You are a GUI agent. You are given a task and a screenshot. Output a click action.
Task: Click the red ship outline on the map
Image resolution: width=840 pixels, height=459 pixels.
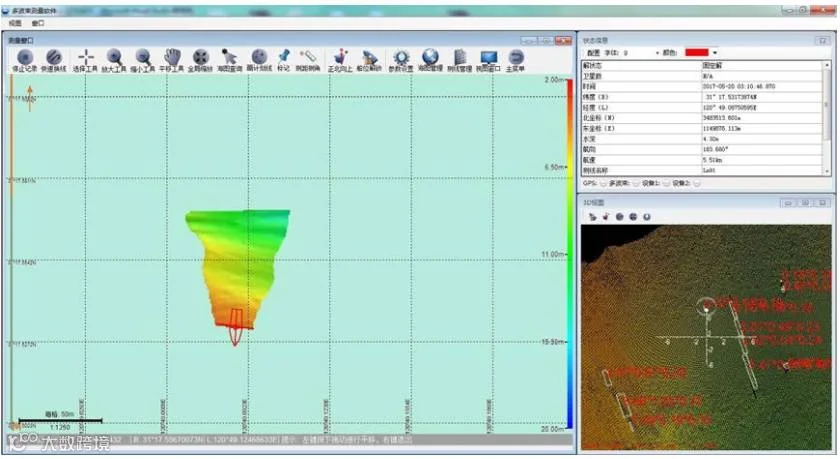tap(236, 327)
